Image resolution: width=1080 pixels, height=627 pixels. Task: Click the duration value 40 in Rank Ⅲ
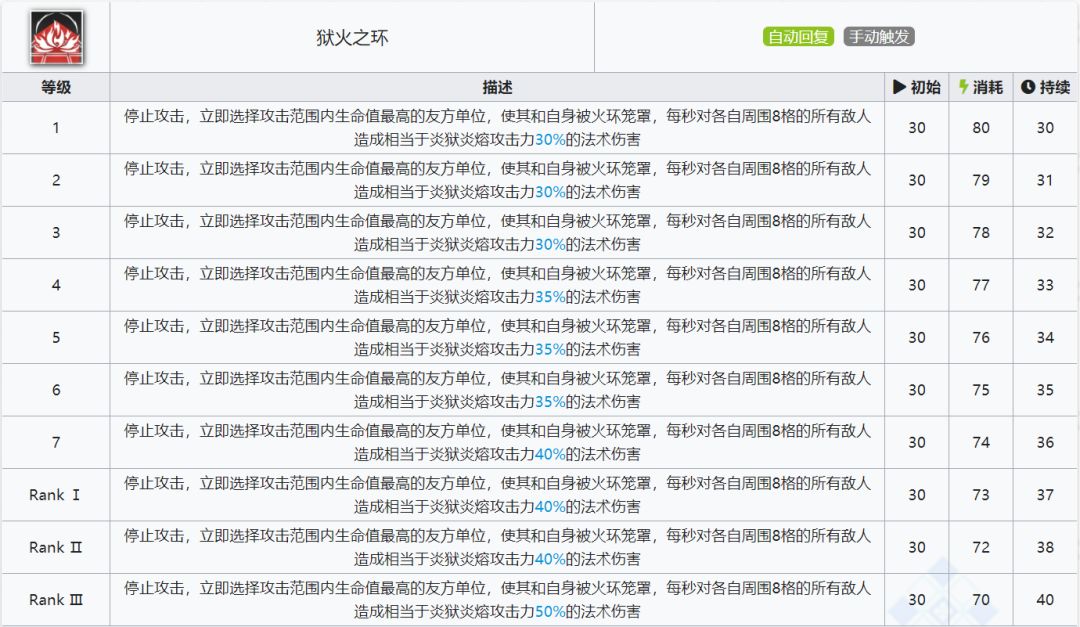click(x=1045, y=600)
